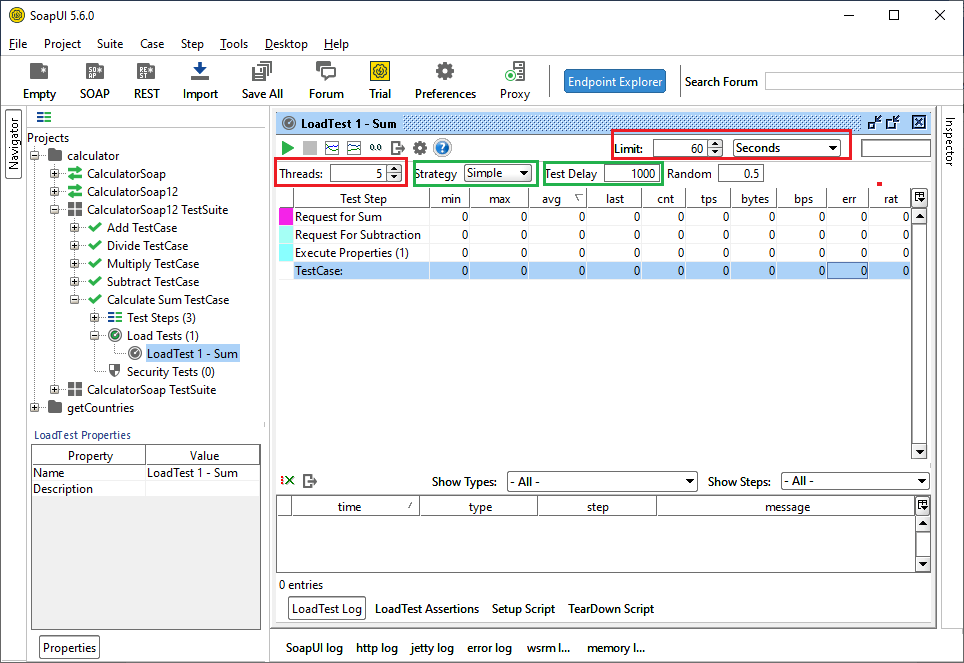
Task: Click the magenta Request for Sum swatch
Action: tap(286, 216)
